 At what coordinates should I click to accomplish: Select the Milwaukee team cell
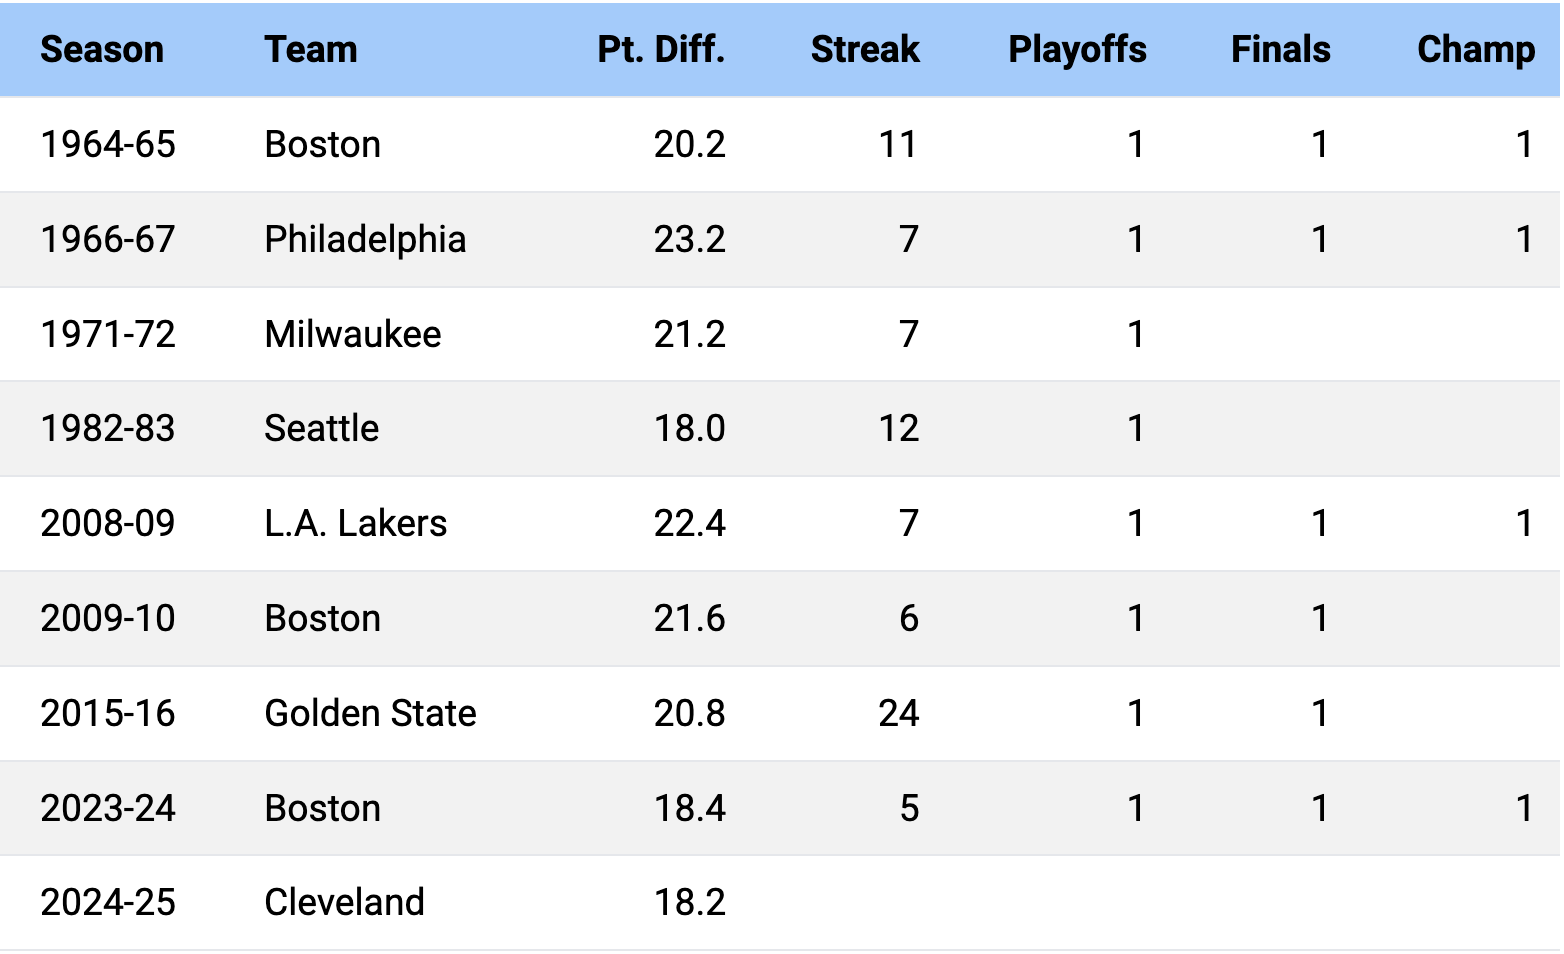tap(352, 334)
